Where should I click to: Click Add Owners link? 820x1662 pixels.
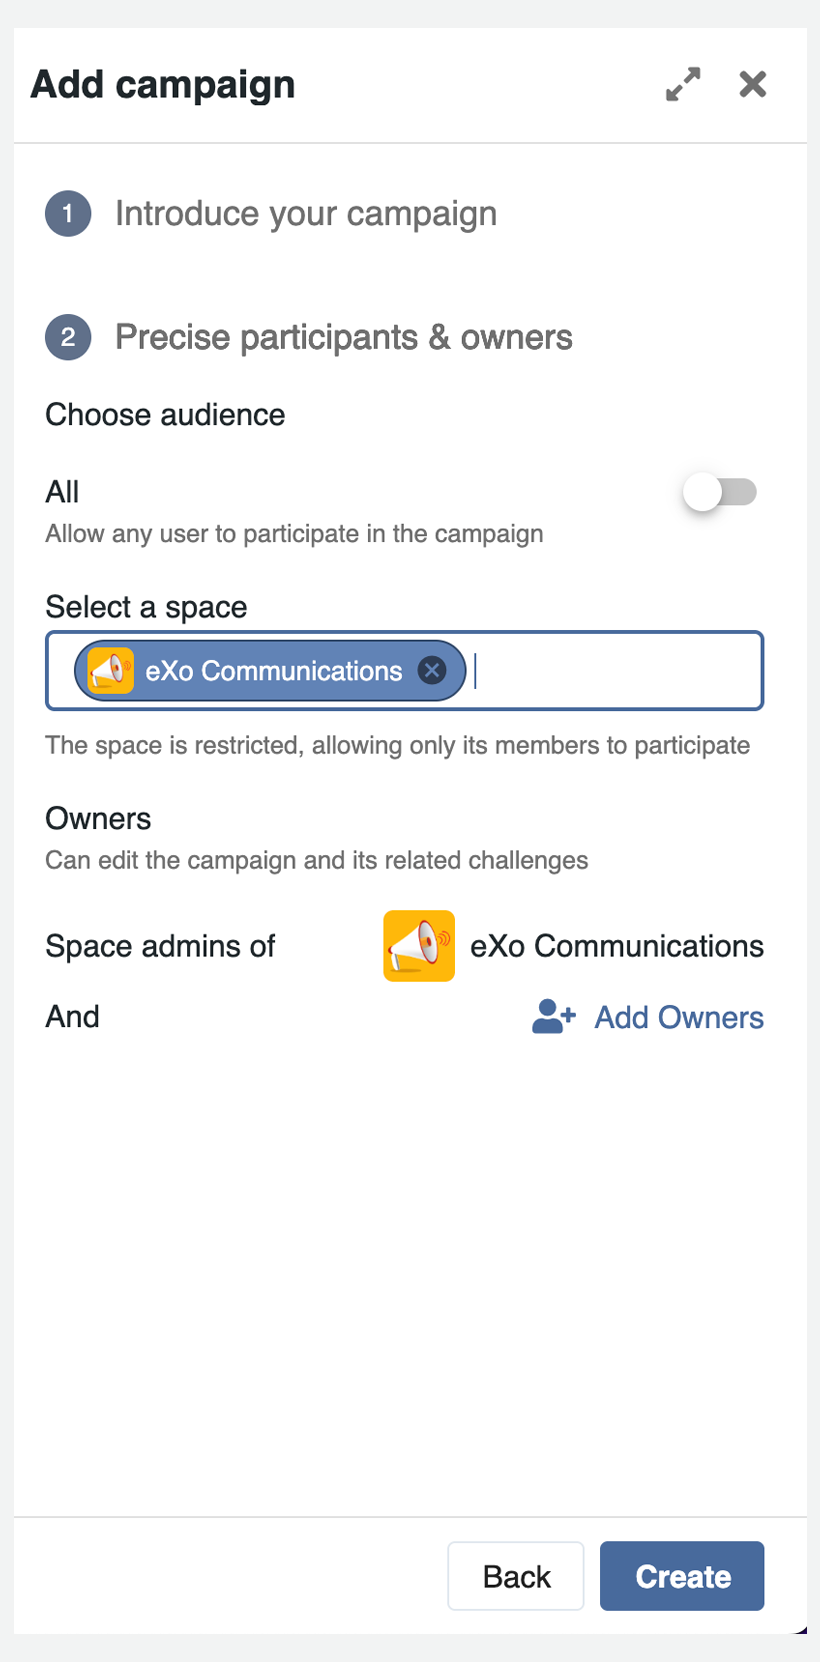point(679,1018)
